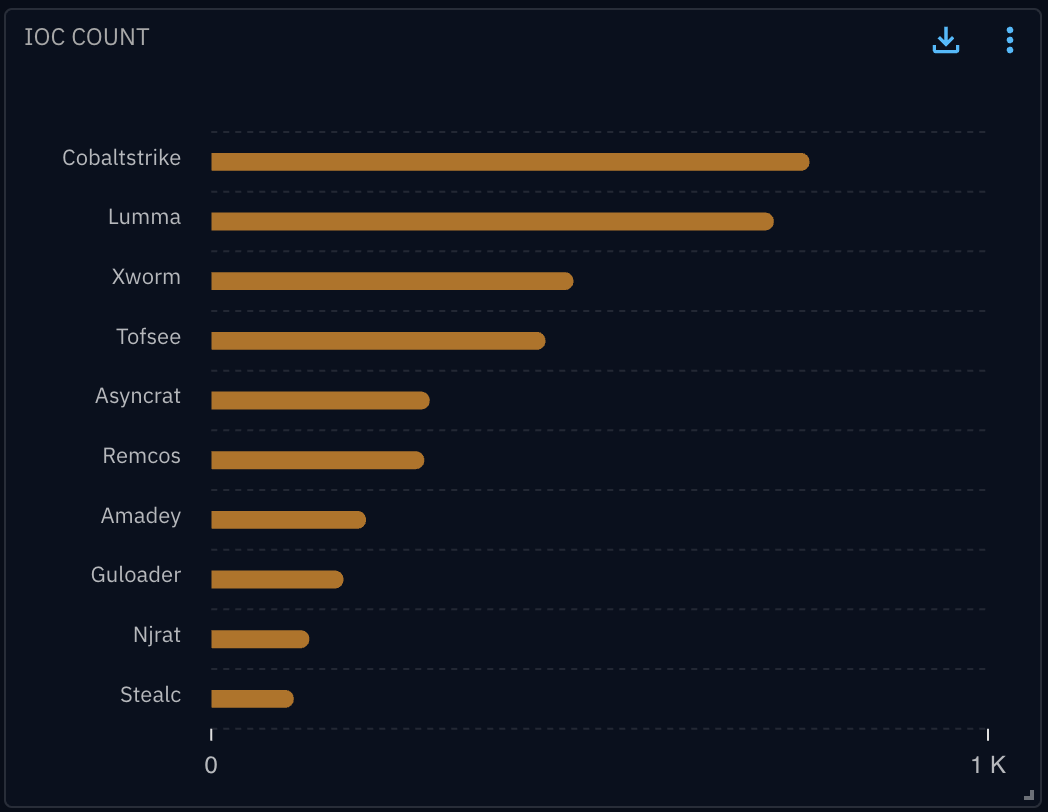Click the Stealc axis label
The image size is (1048, 812).
pos(150,695)
